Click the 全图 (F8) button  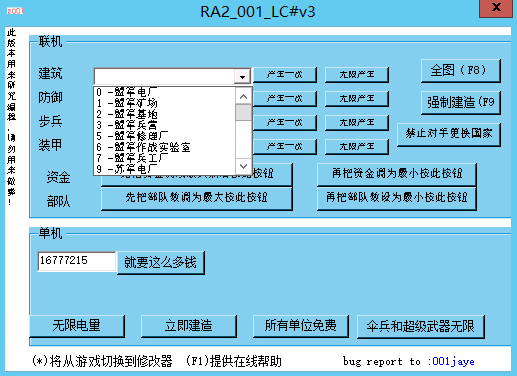pos(461,71)
